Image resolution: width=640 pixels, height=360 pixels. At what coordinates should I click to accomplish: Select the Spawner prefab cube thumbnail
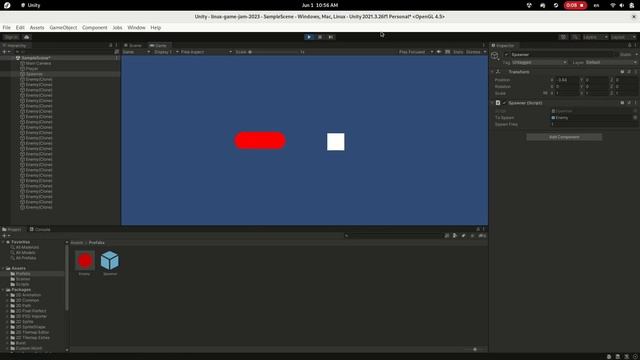(x=110, y=260)
